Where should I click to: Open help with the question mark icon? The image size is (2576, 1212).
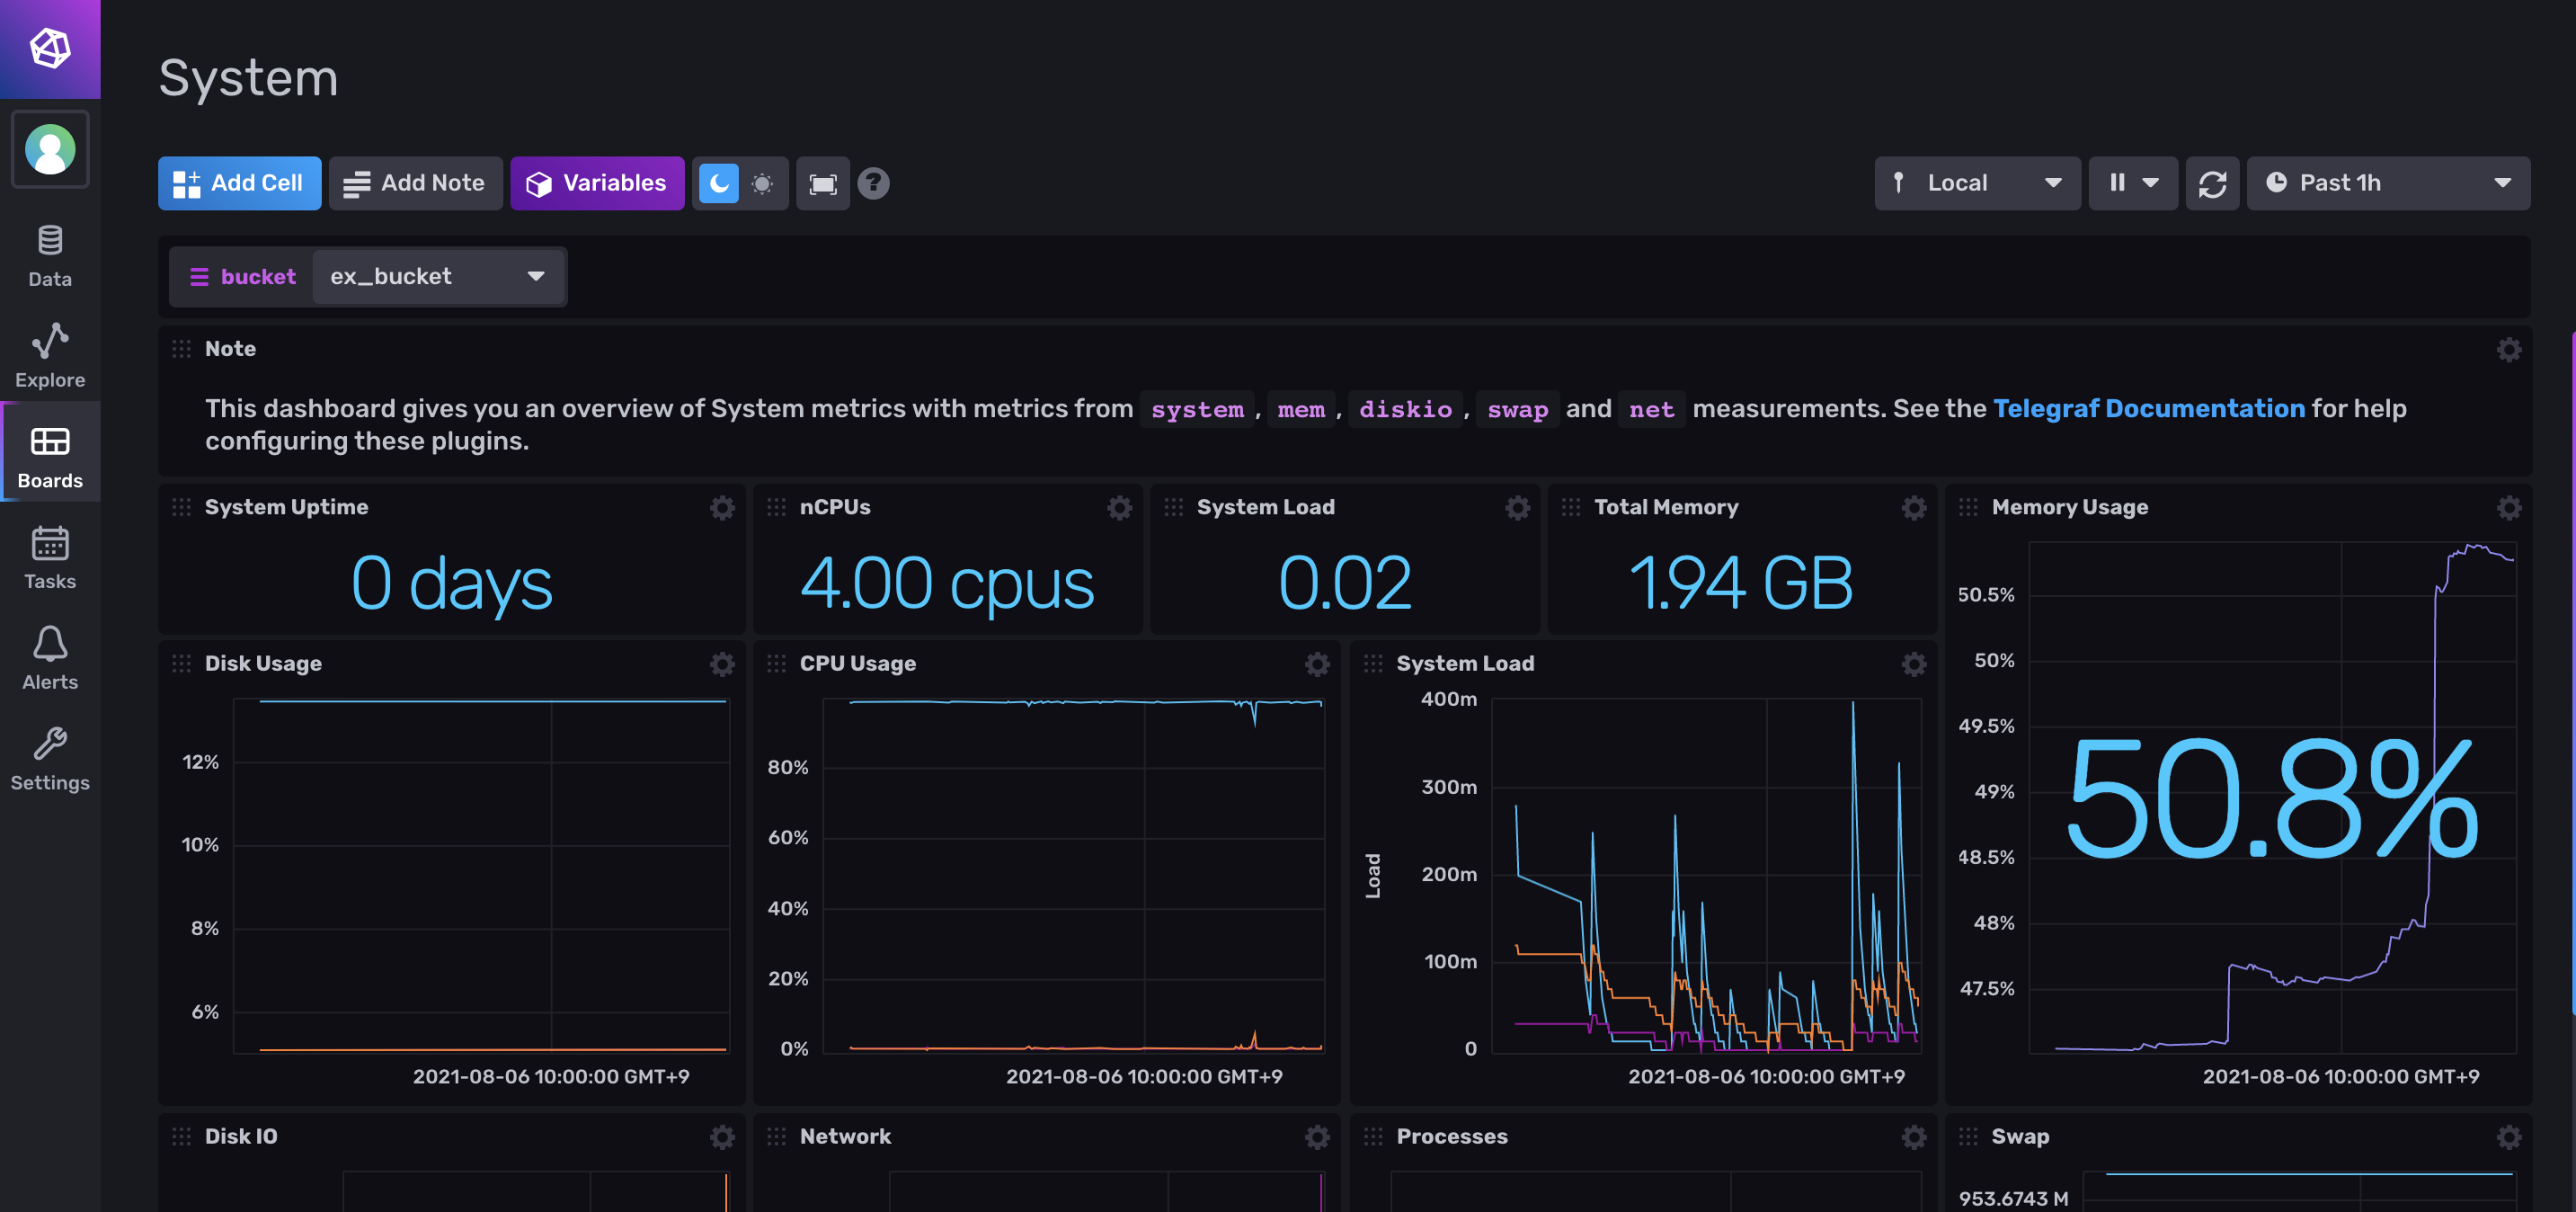pos(873,183)
